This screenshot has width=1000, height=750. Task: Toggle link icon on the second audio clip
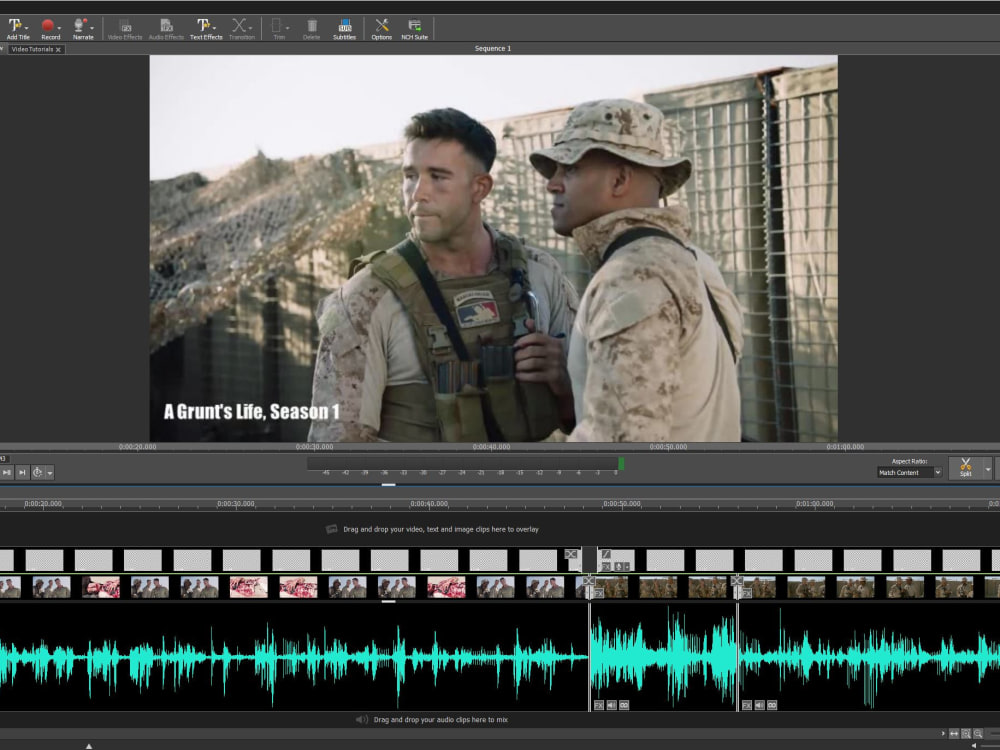click(624, 705)
